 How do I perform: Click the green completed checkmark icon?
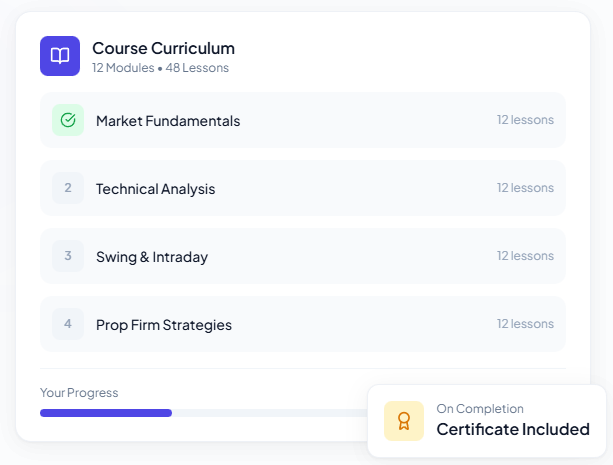coord(68,120)
